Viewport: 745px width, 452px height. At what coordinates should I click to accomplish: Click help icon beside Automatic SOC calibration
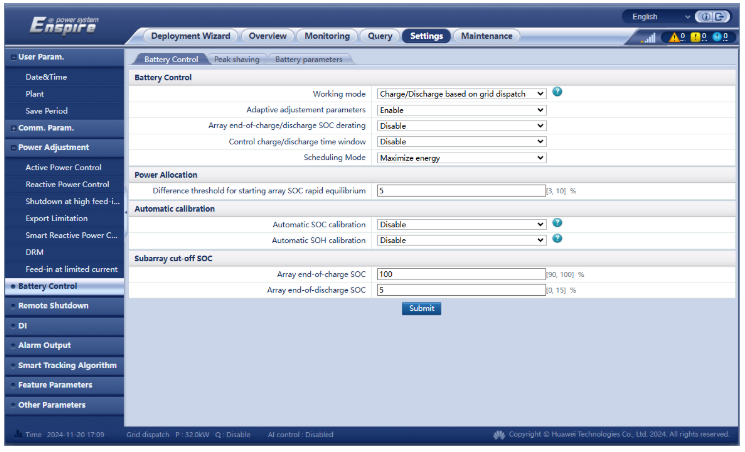point(557,223)
